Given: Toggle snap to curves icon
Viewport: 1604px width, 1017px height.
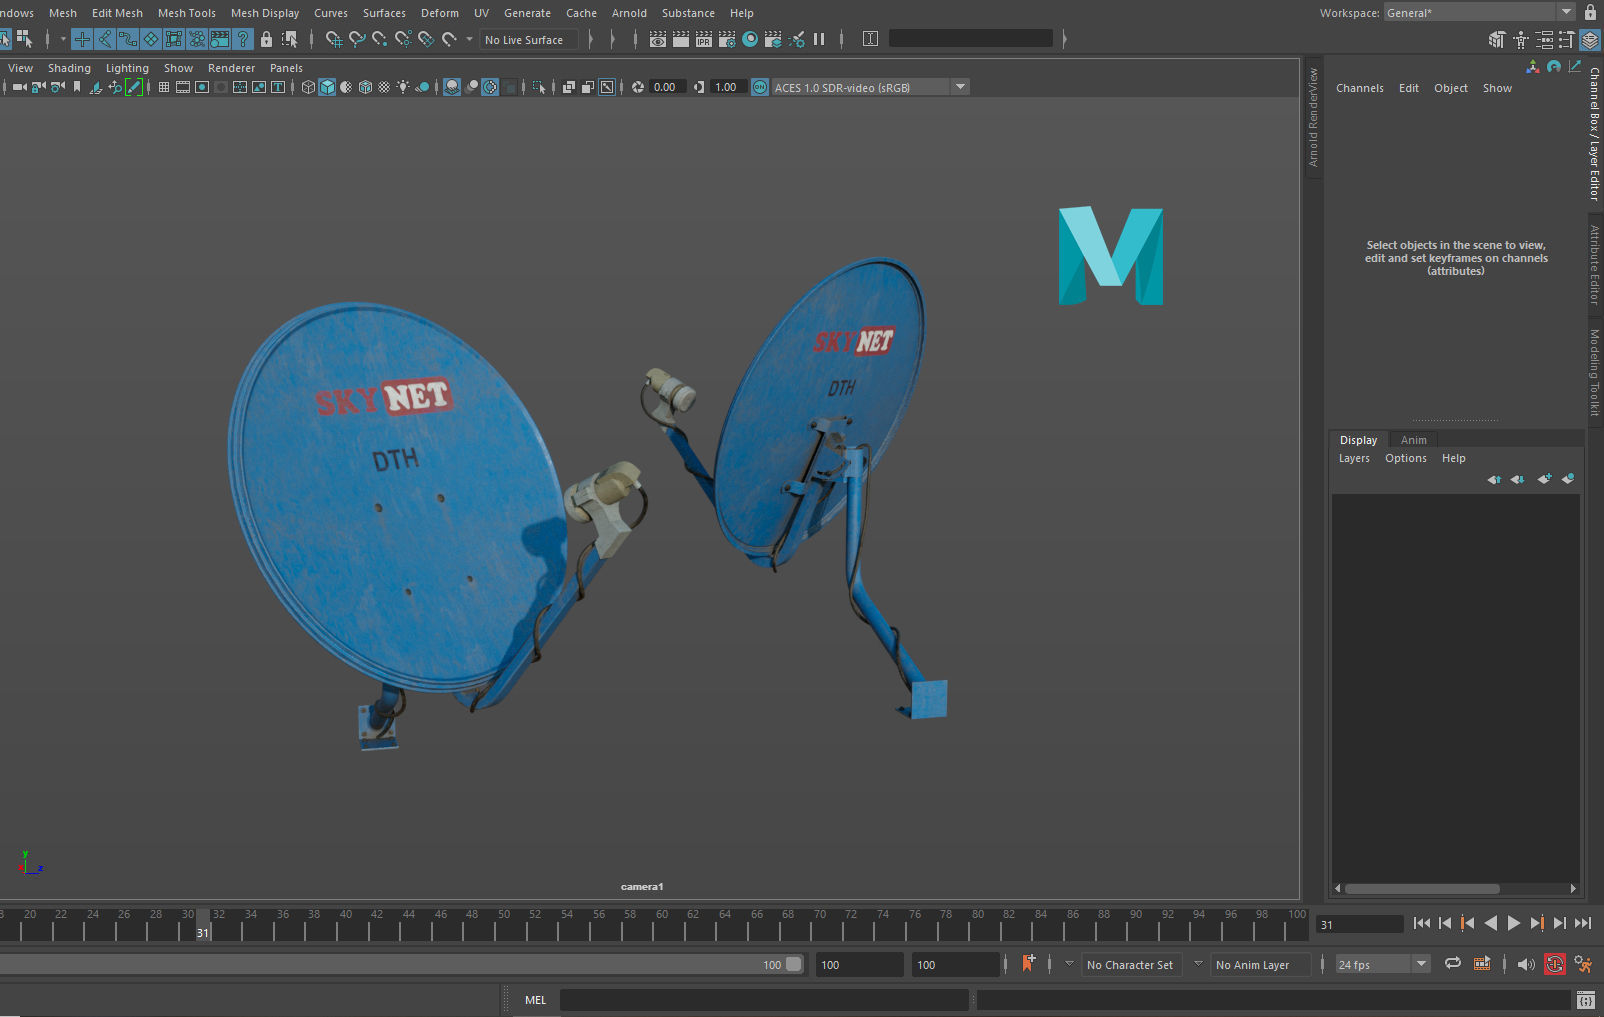Looking at the screenshot, I should [357, 40].
